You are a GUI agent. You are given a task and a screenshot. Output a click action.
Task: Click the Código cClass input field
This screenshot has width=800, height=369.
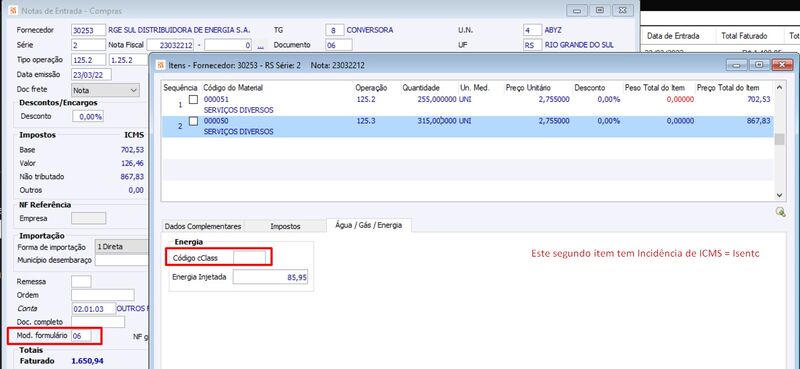point(249,258)
